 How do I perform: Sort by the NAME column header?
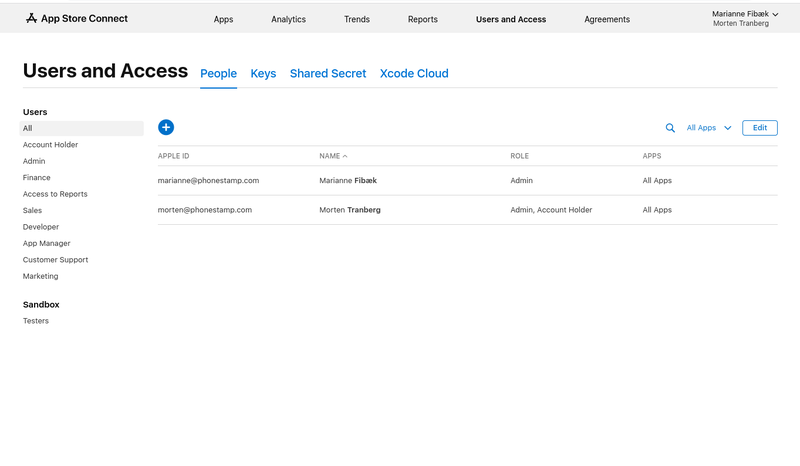coord(333,156)
